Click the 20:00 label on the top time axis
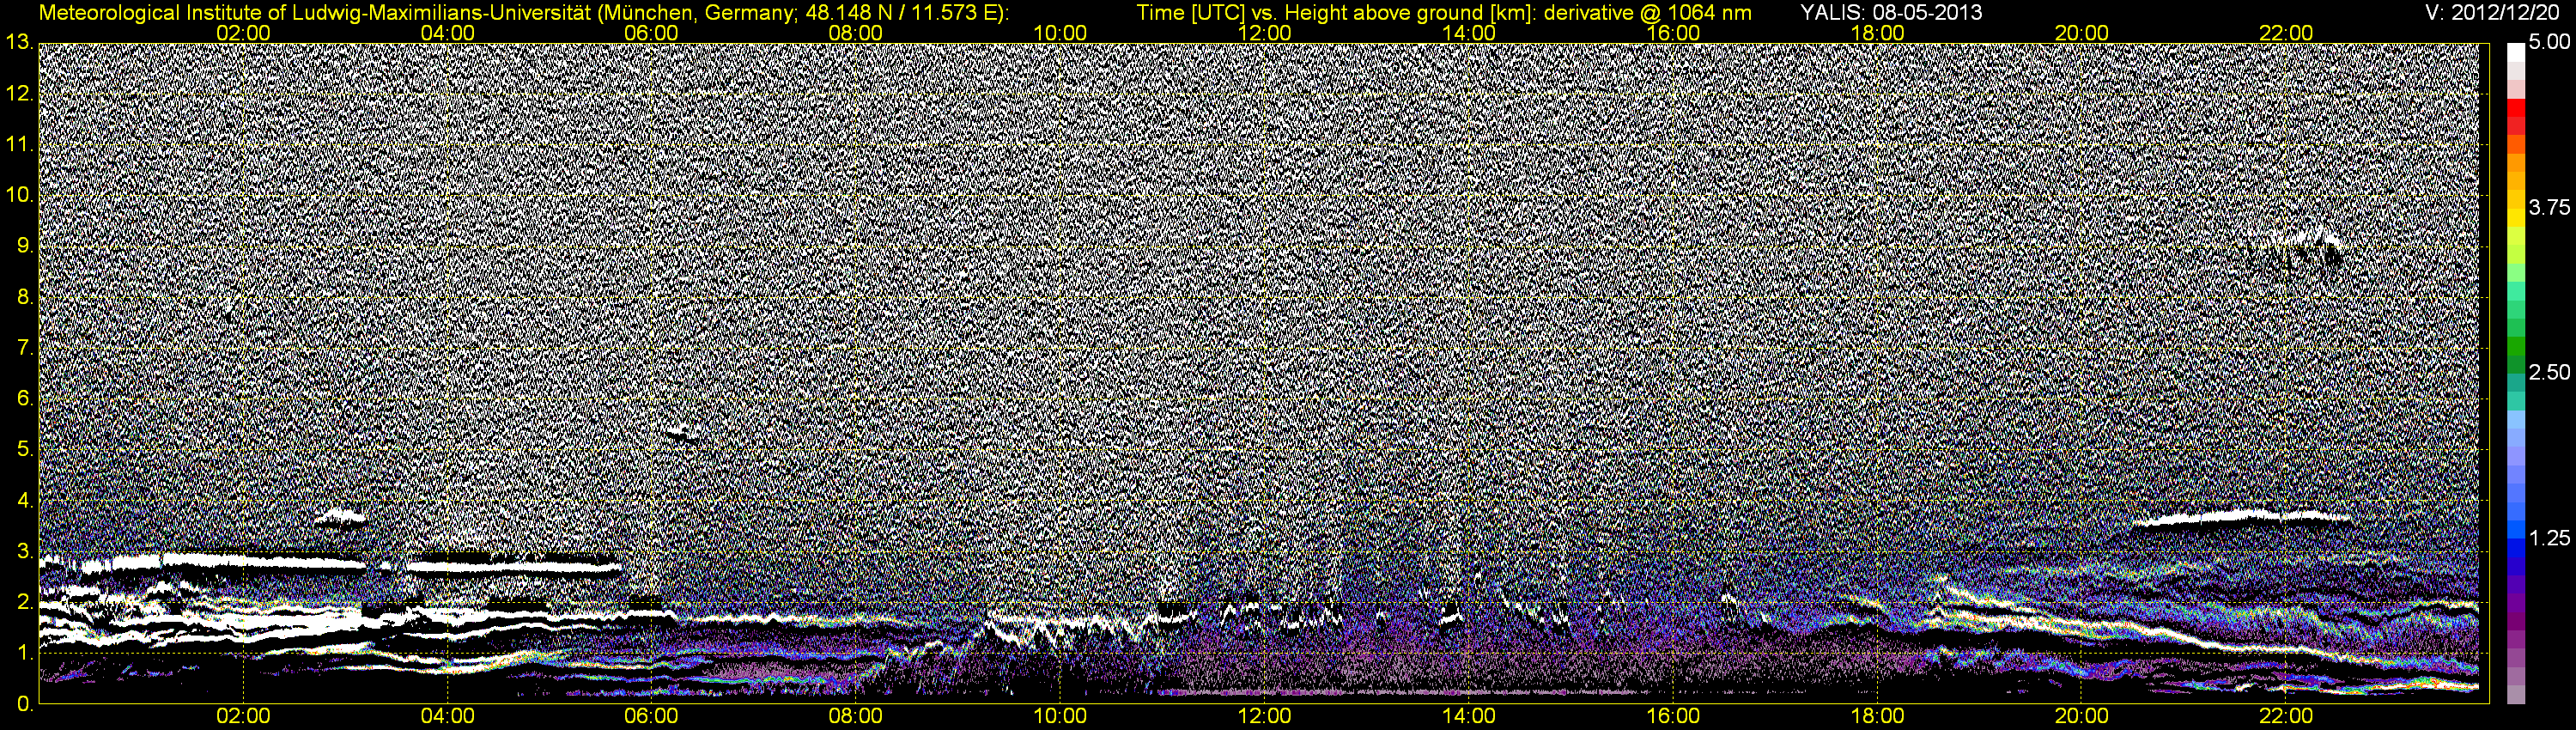Image resolution: width=2576 pixels, height=730 pixels. pyautogui.click(x=2082, y=33)
